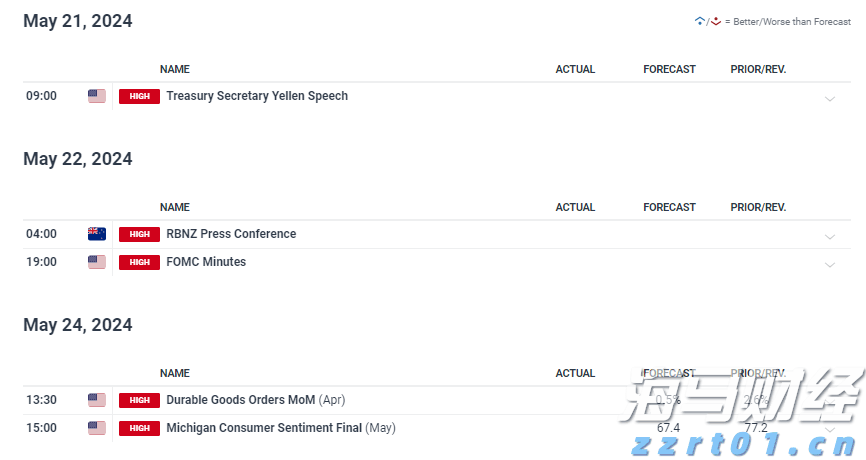Open the RBNZ Press Conference event

point(231,234)
